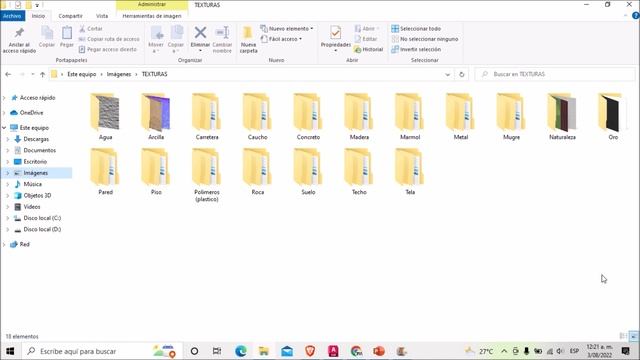Select Copiar ruta de acceso
Viewport: 640px width, 360px height.
[x=109, y=39]
